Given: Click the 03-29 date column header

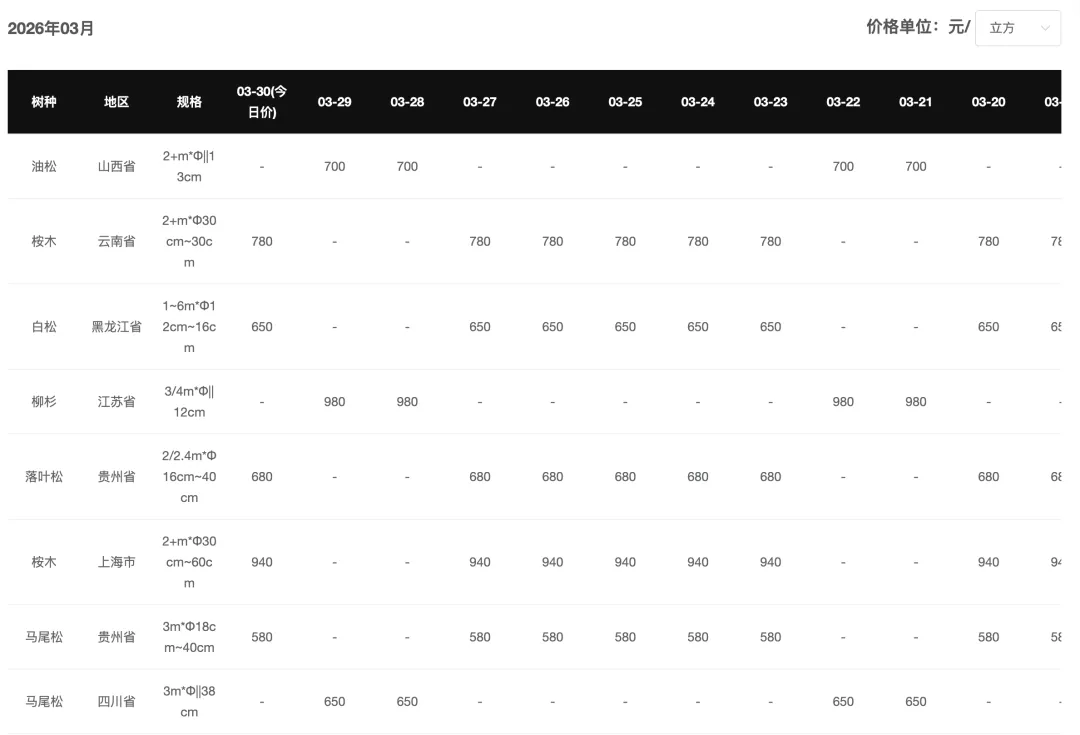Looking at the screenshot, I should (x=335, y=102).
